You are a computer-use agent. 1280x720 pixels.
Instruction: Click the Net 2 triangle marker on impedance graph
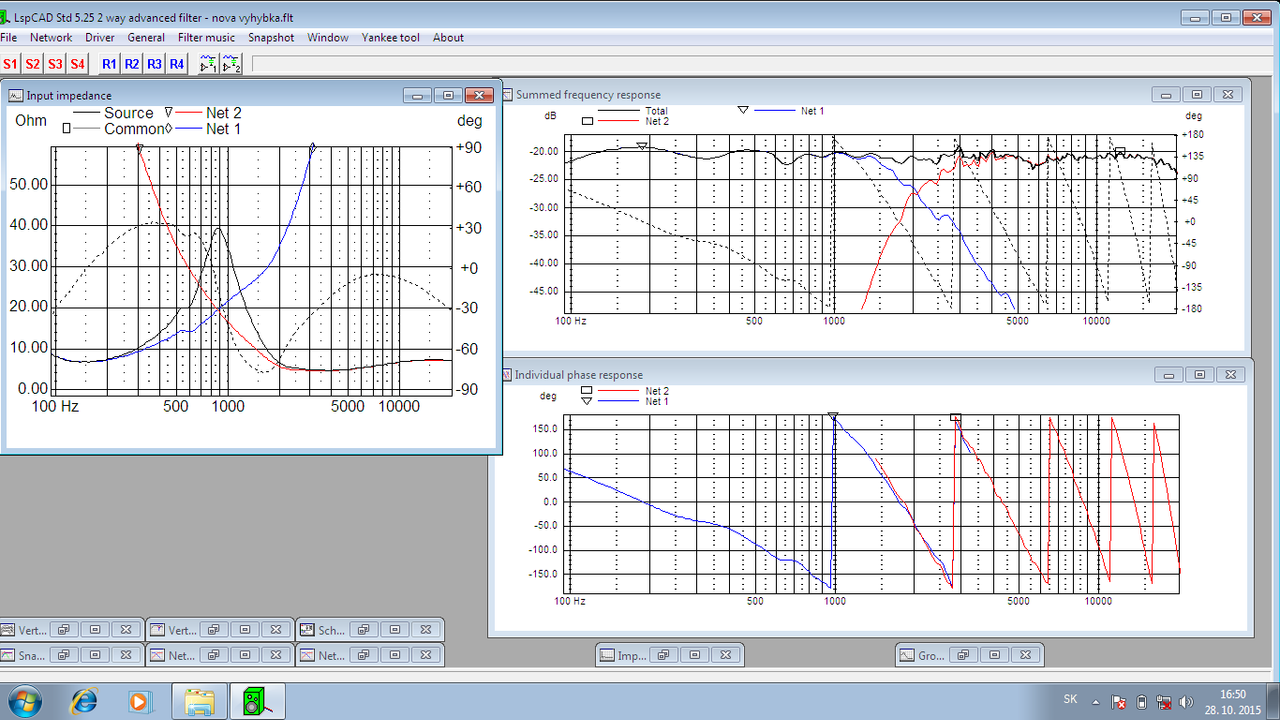coord(139,148)
